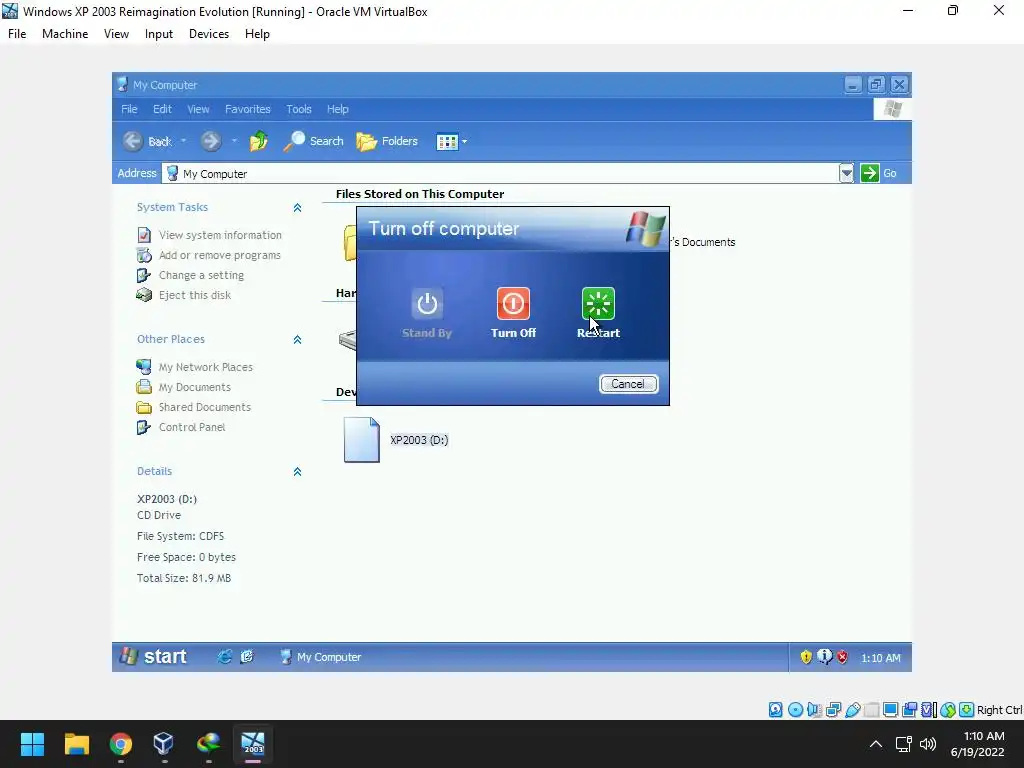Open the Help menu in My Computer
The width and height of the screenshot is (1024, 768).
click(x=338, y=109)
